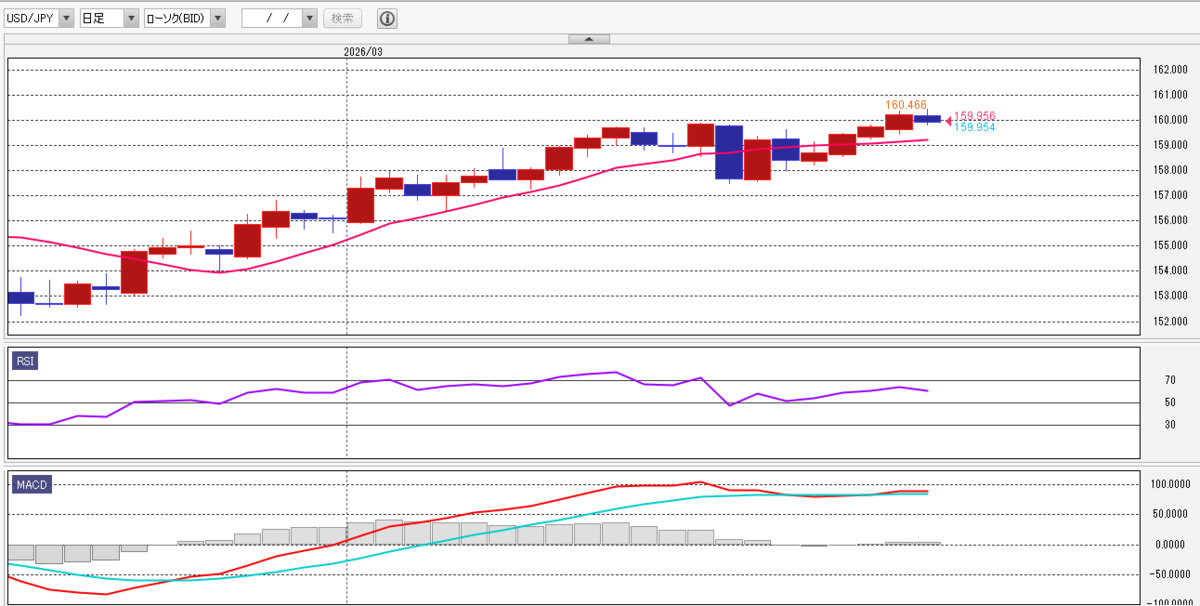Click the RSI 50 level label
Viewport: 1200px width, 606px height.
tap(1170, 402)
